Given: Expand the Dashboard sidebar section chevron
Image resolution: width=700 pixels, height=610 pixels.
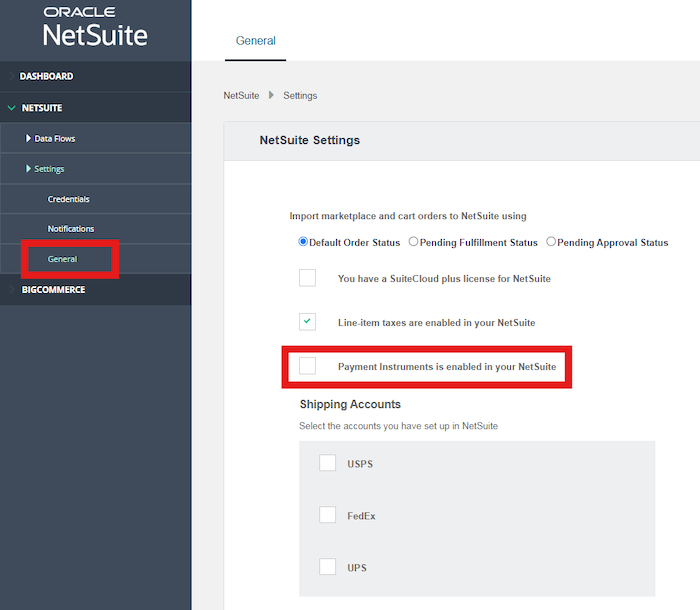Looking at the screenshot, I should point(12,76).
